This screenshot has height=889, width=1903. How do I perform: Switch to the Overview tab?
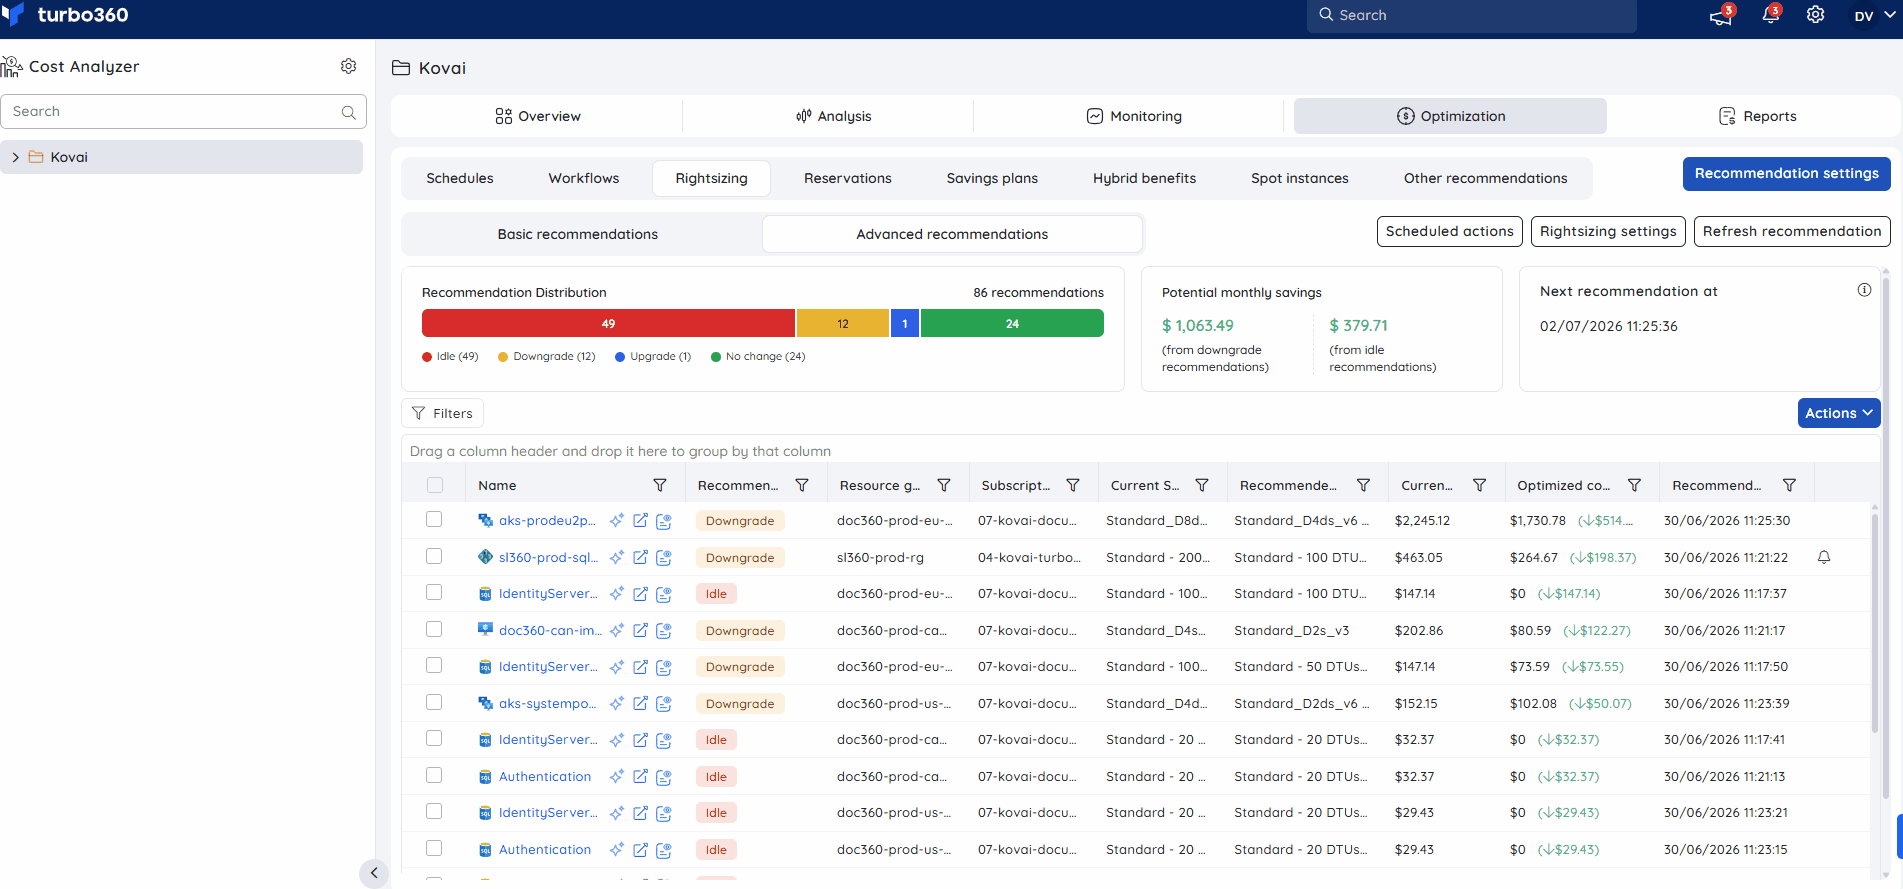537,116
